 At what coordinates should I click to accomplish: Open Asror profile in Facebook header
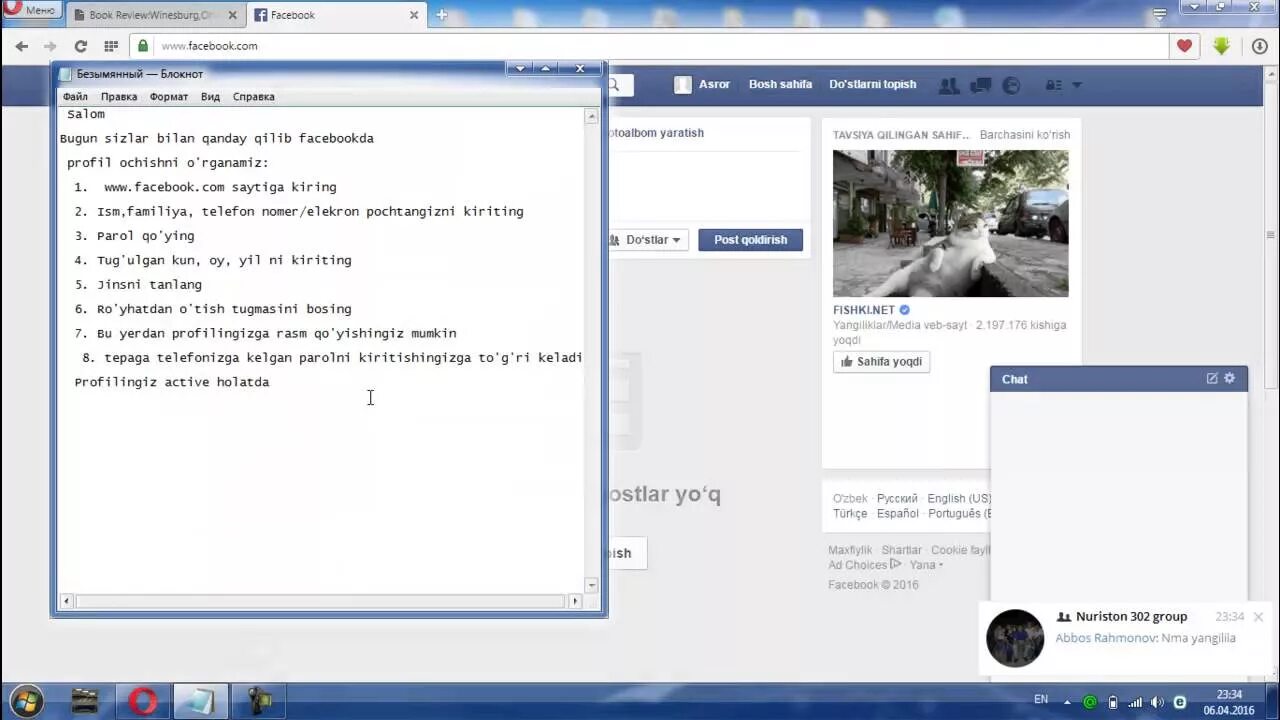[703, 85]
